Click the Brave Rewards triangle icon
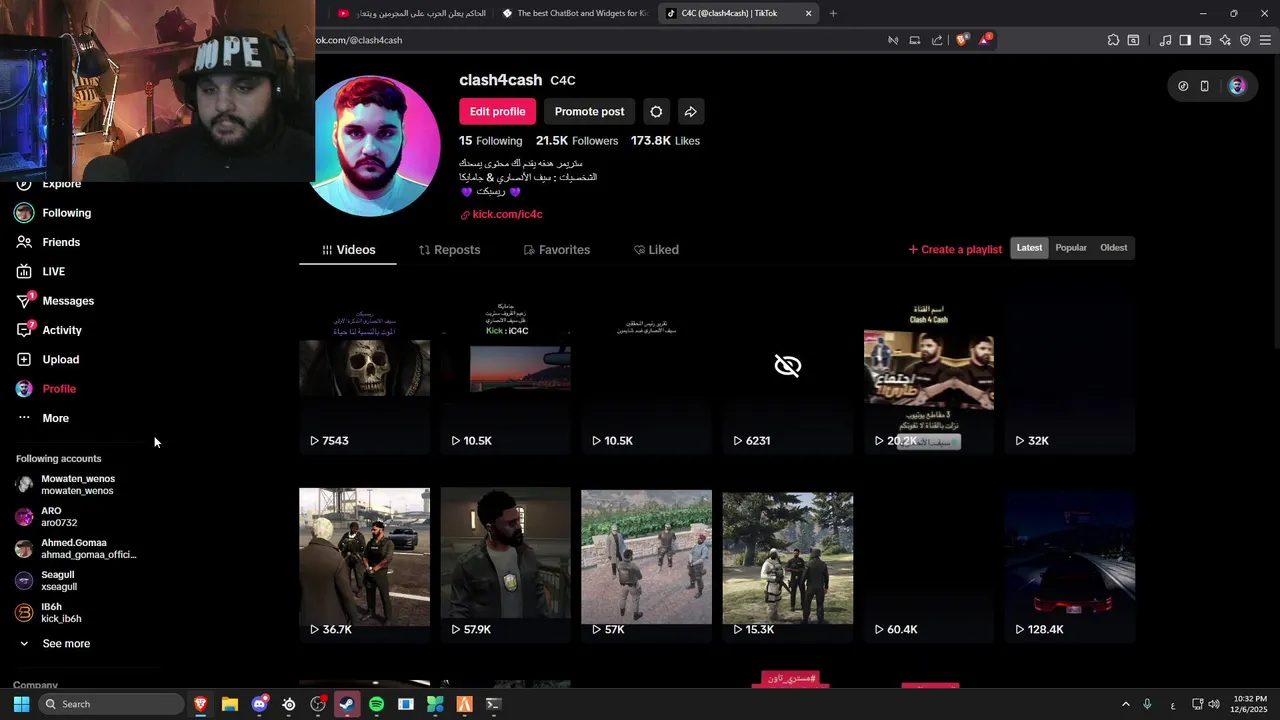This screenshot has height=720, width=1280. 985,40
